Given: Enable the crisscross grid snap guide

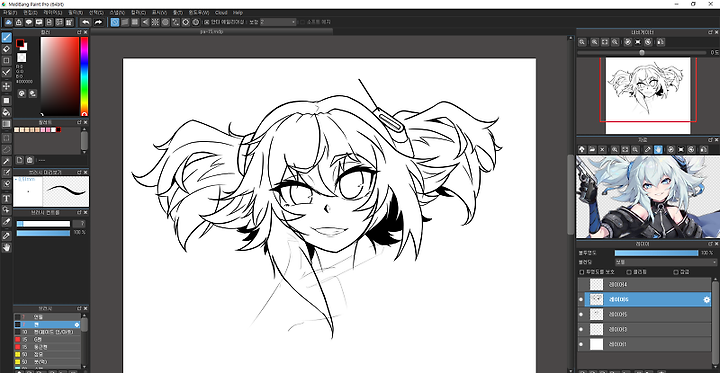Looking at the screenshot, I should tap(135, 22).
